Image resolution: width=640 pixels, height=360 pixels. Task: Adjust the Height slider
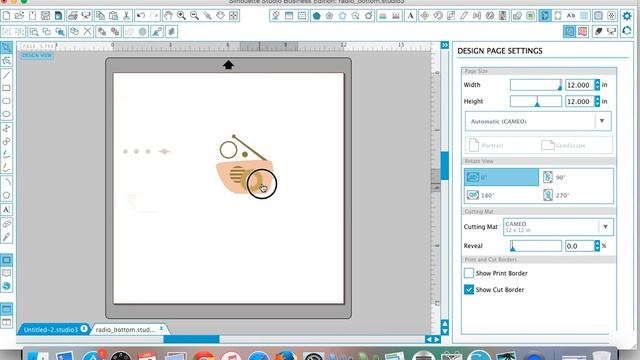(x=536, y=101)
